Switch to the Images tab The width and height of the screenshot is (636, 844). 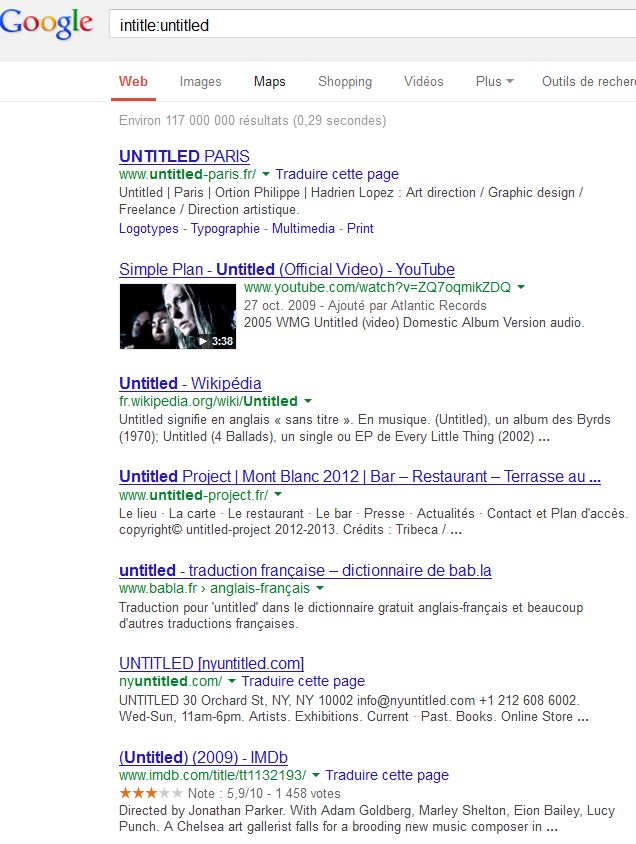pos(200,82)
